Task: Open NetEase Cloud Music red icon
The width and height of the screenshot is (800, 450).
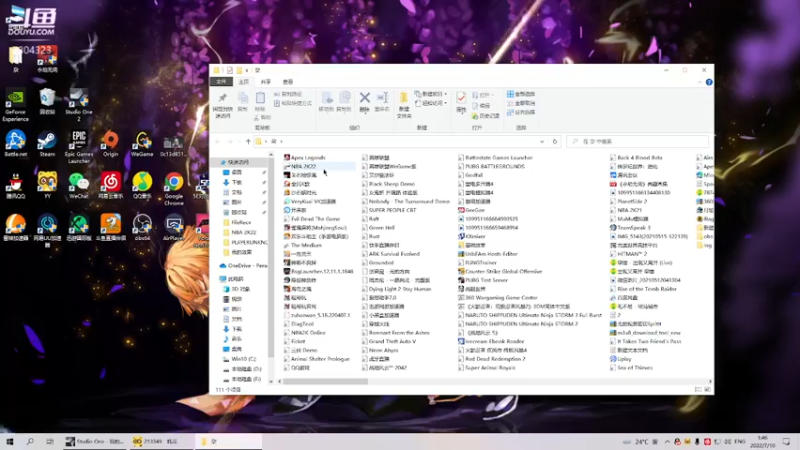Action: coord(110,185)
